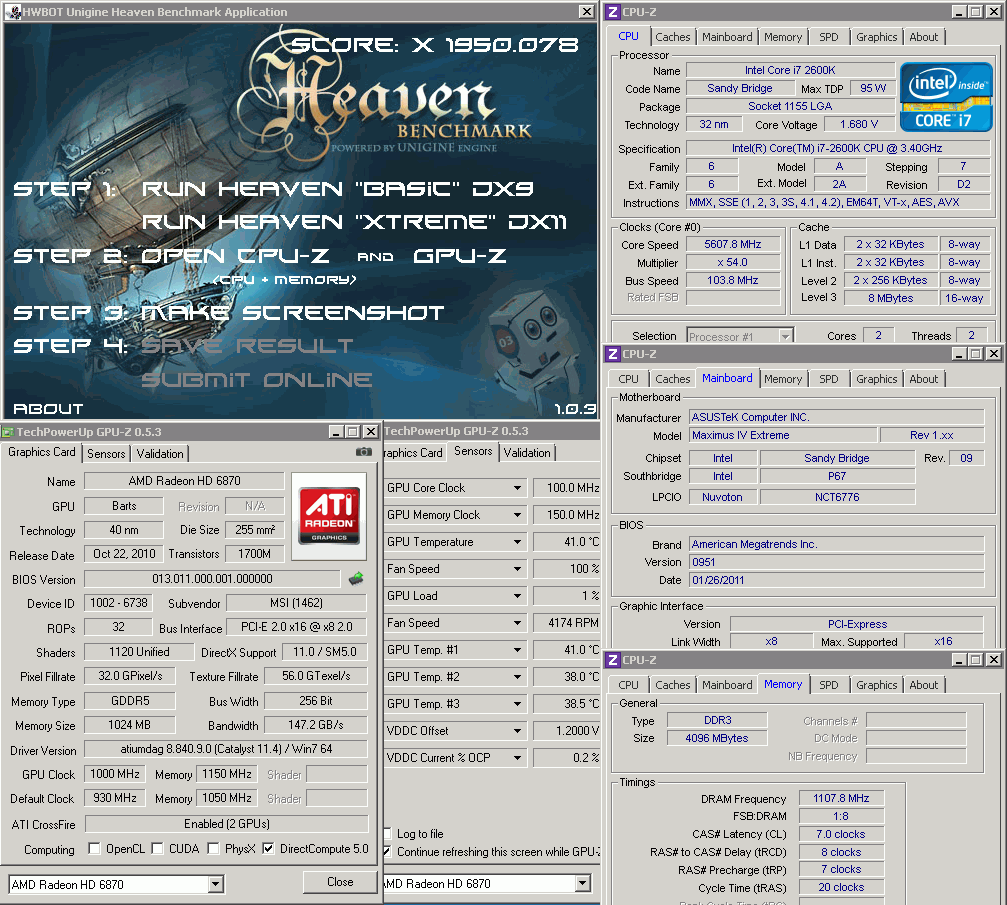
Task: Open the GPU Load sensor dropdown
Action: 517,596
